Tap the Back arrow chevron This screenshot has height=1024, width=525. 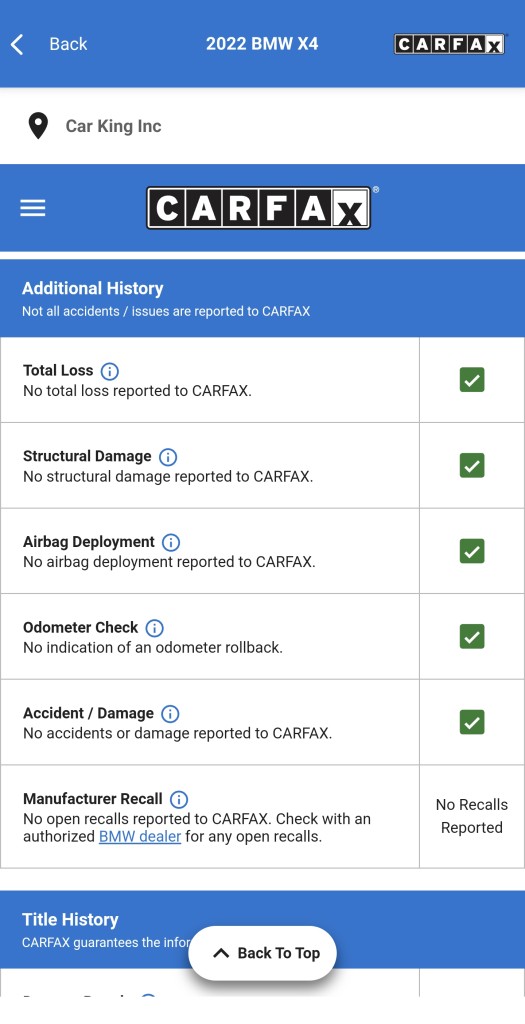pyautogui.click(x=17, y=44)
